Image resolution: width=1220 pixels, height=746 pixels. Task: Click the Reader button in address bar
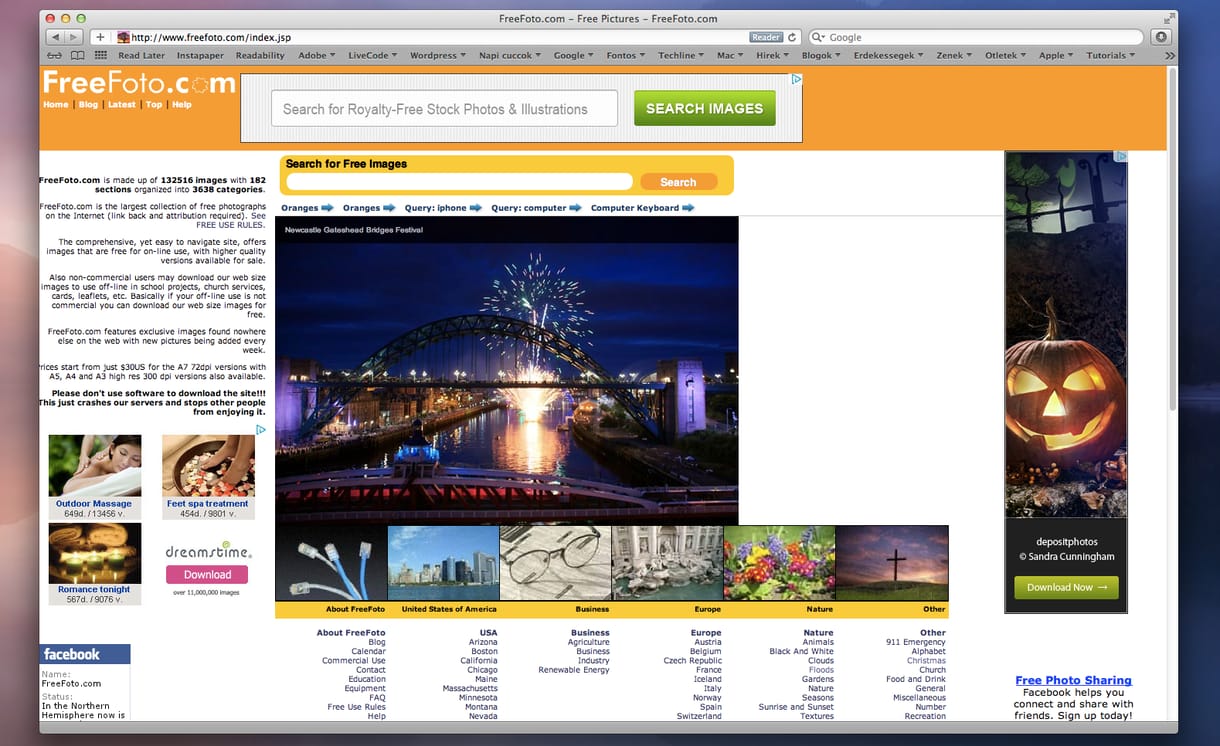click(x=766, y=37)
